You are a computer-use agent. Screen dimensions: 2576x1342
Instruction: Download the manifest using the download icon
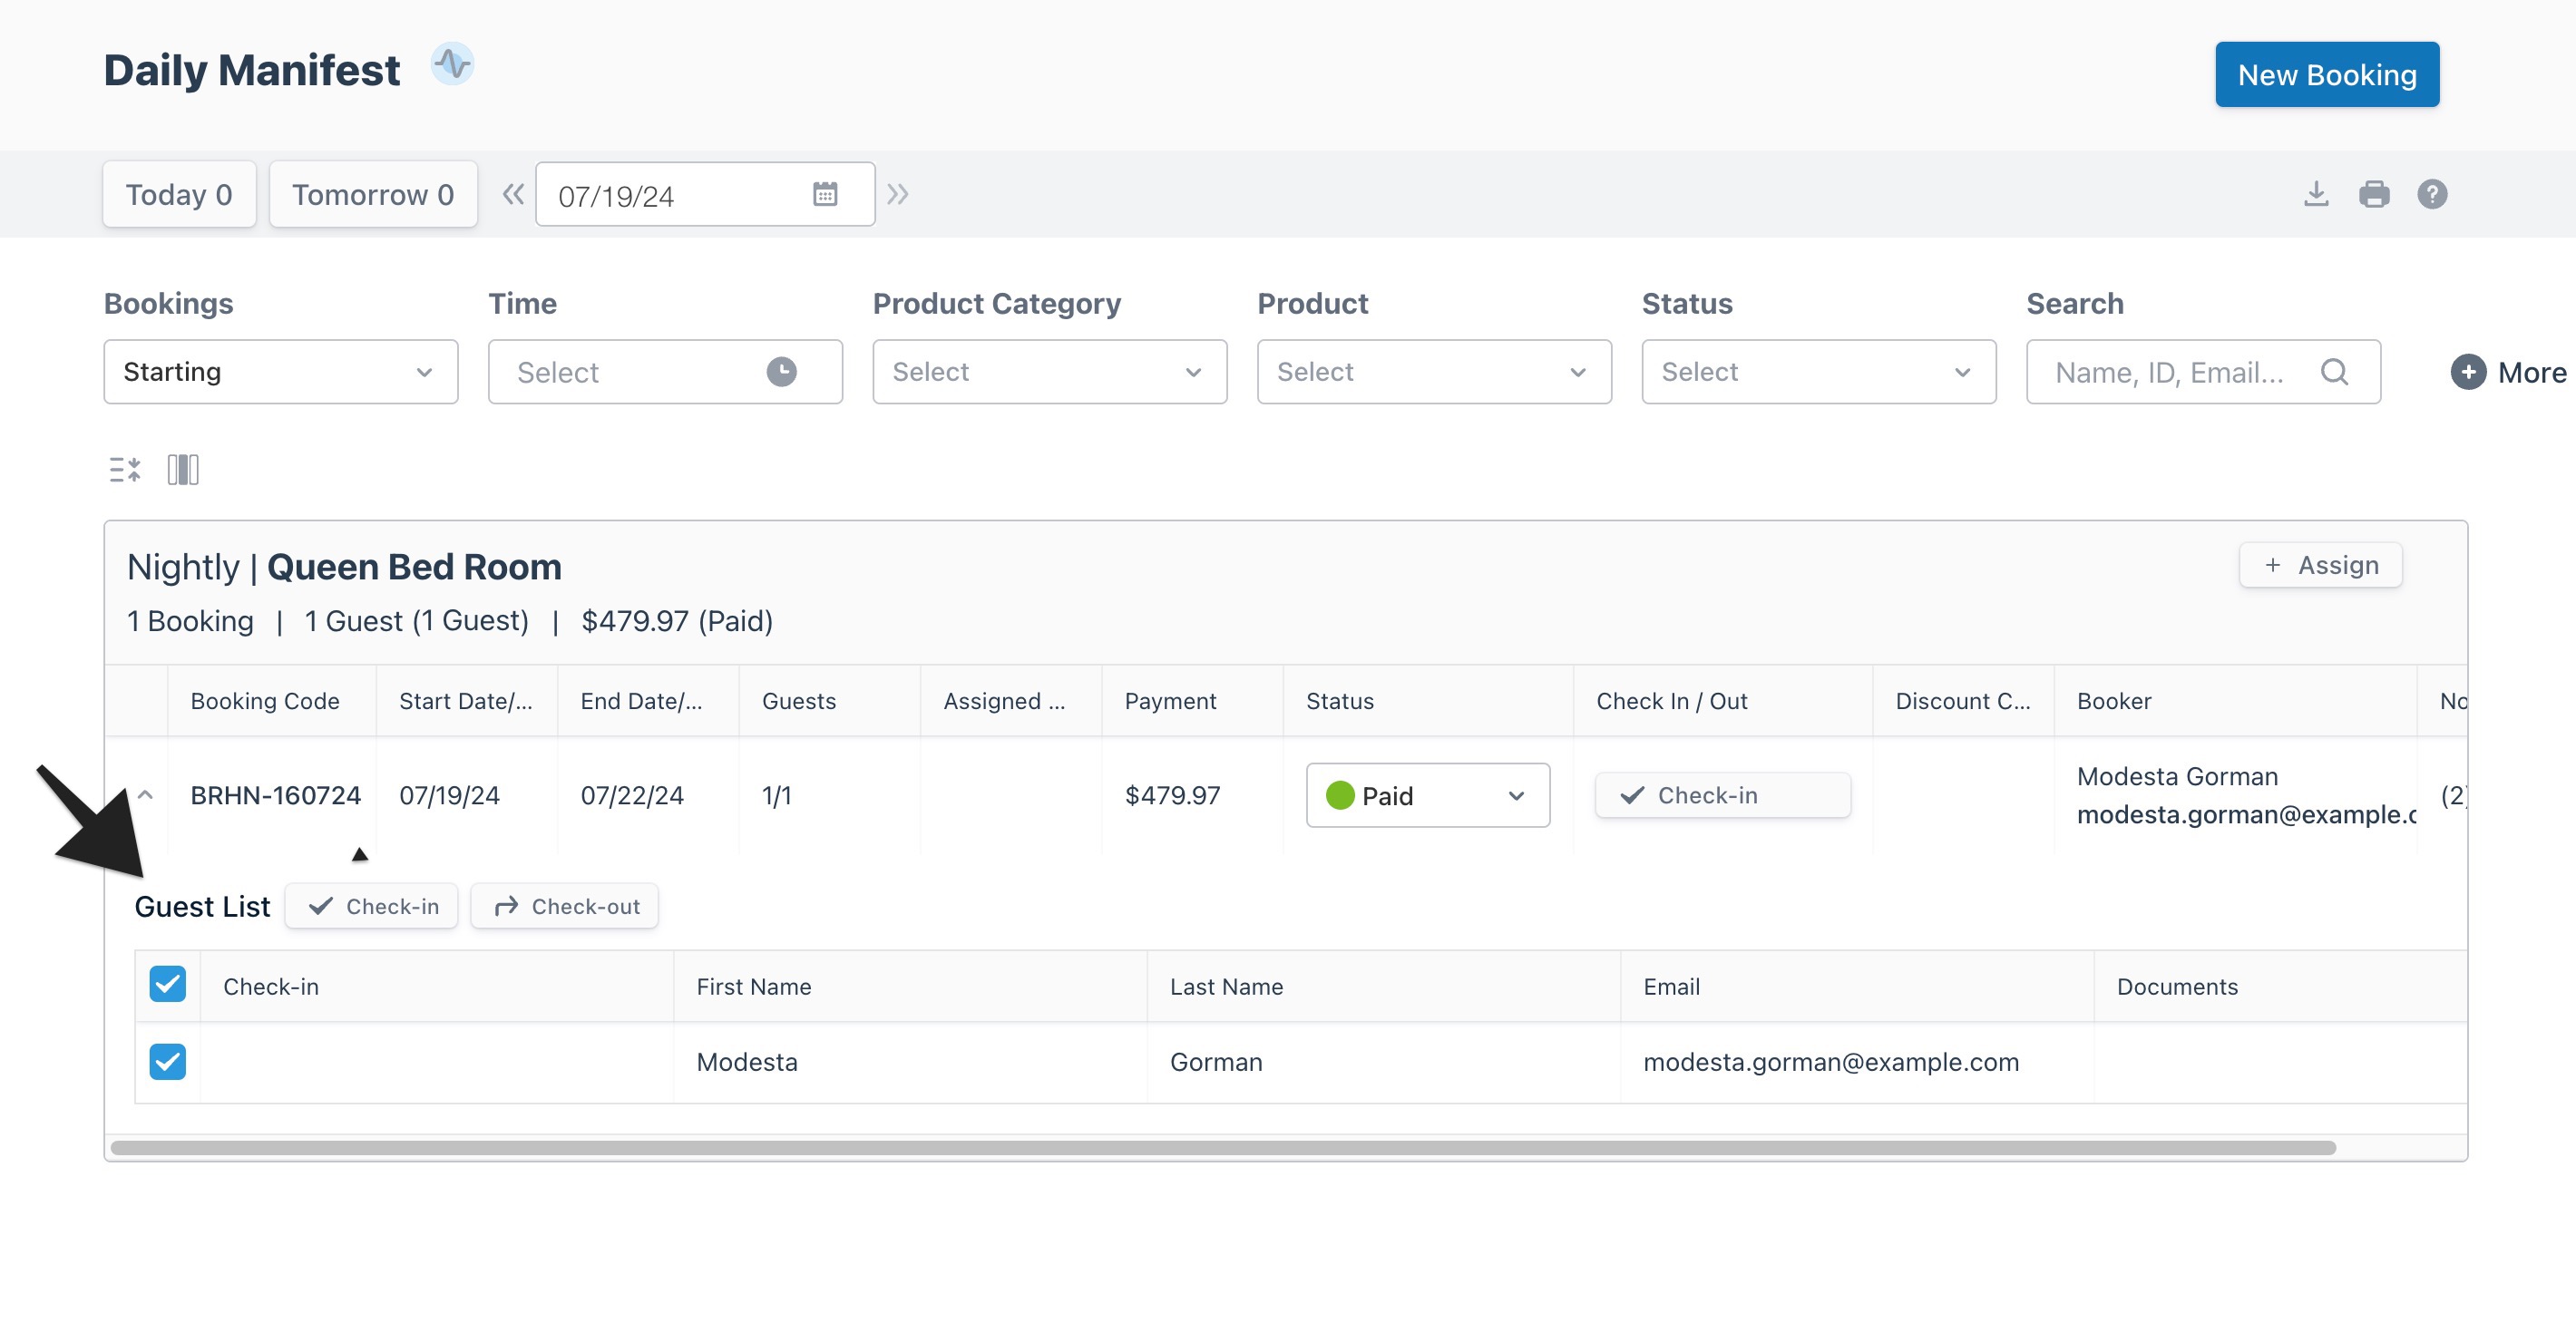tap(2316, 194)
